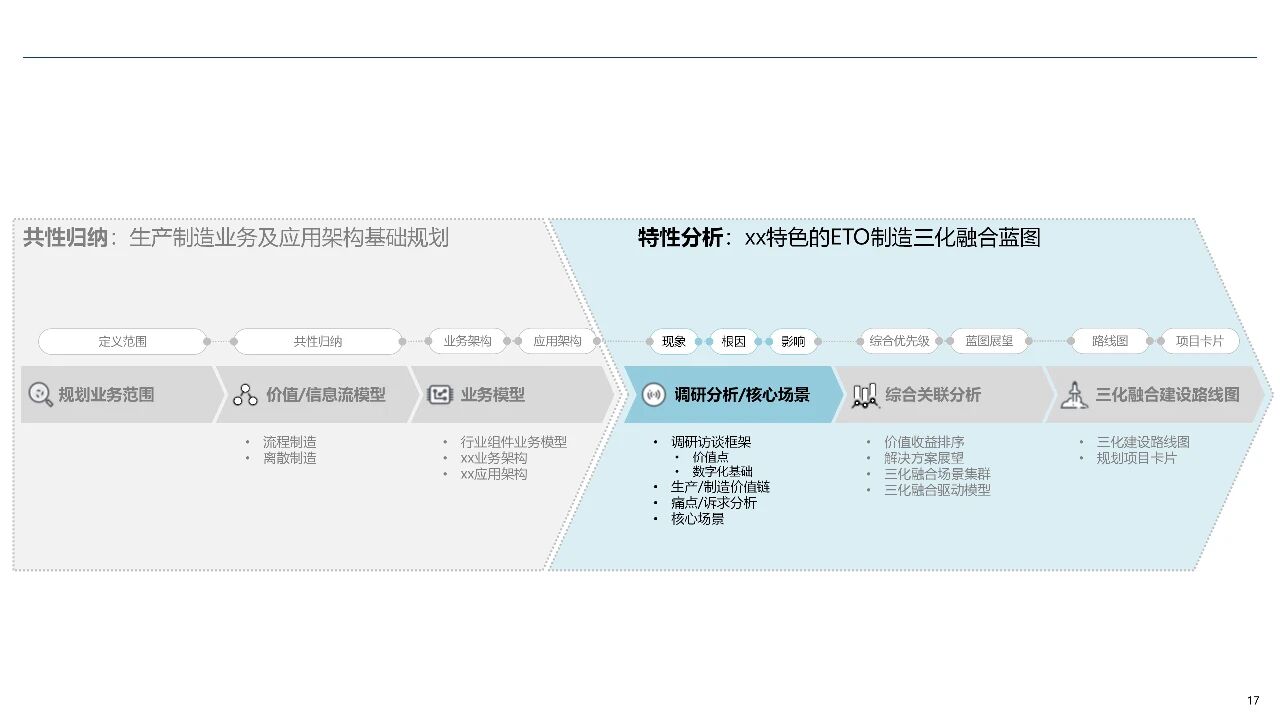Viewport: 1280px width, 720px height.
Task: Click the 现象 pill
Action: pos(674,342)
